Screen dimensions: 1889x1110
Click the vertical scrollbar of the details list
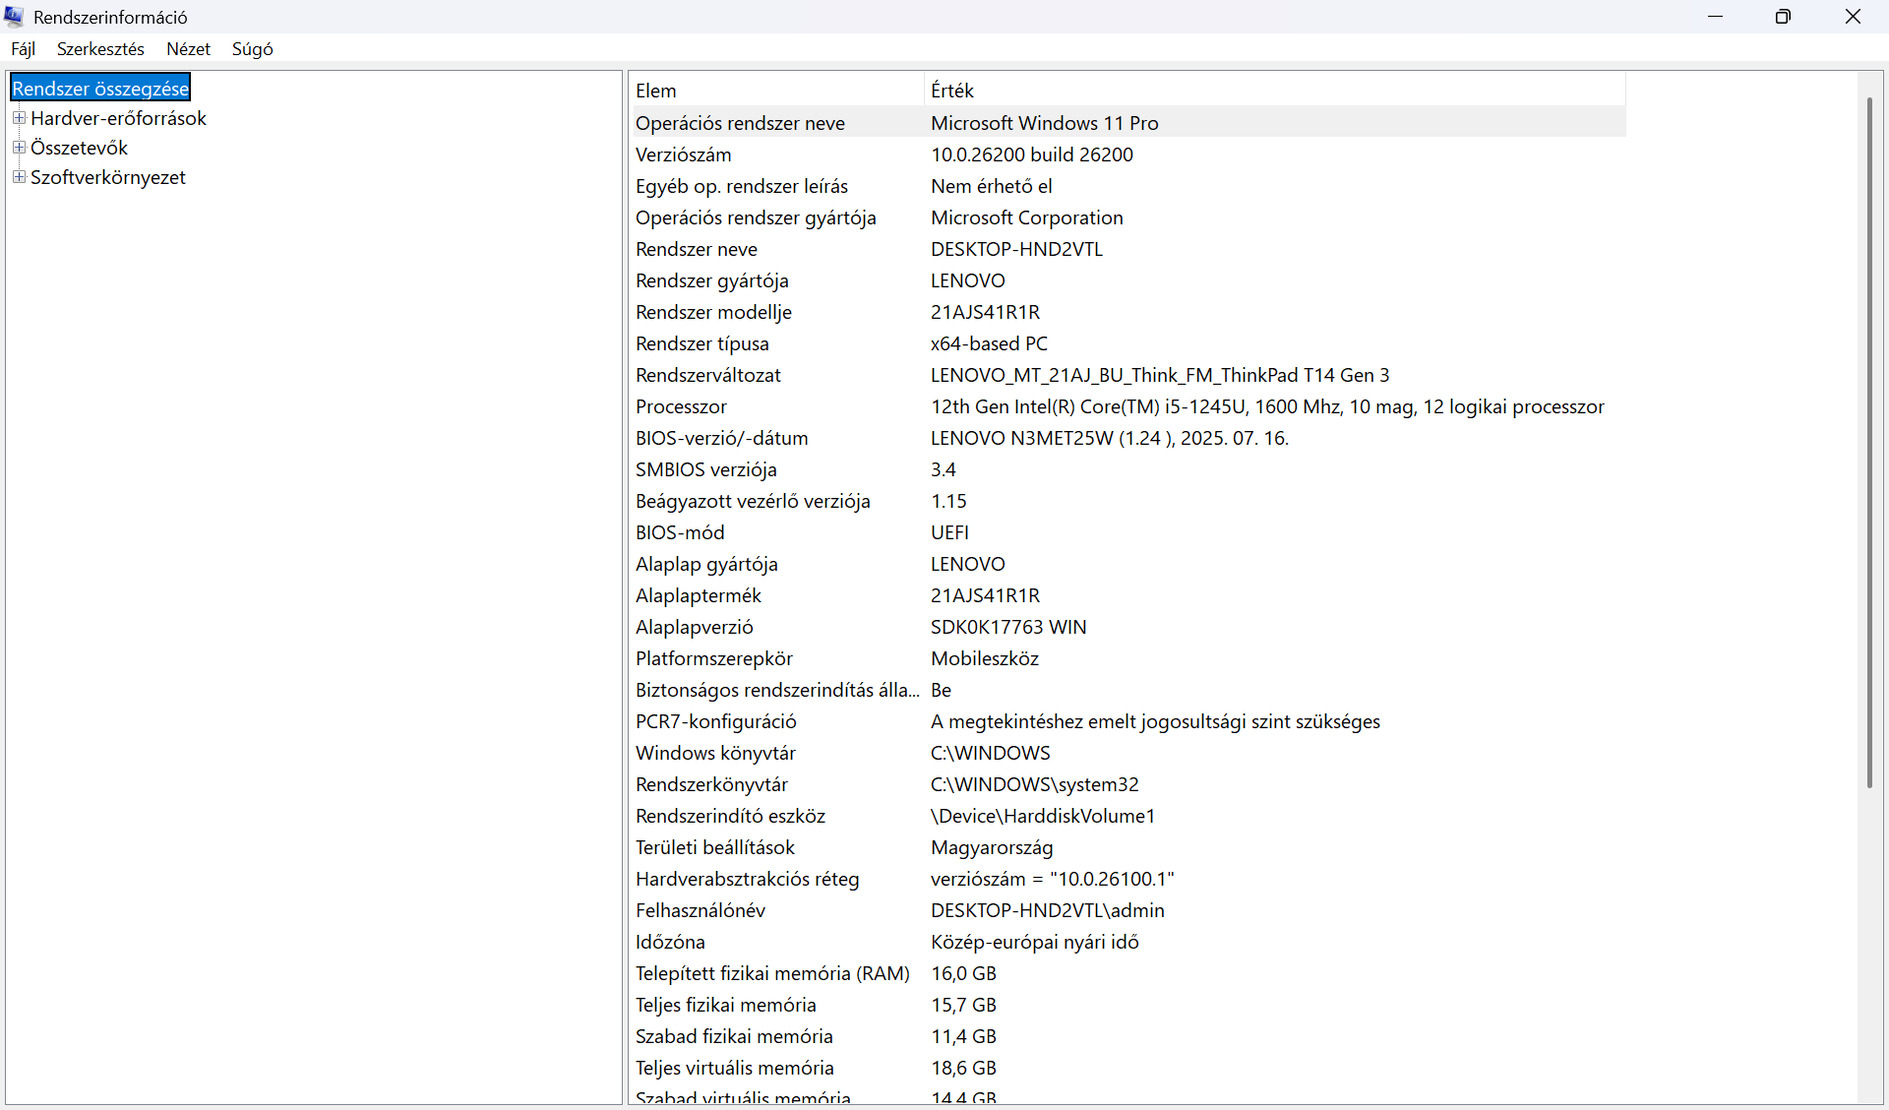pyautogui.click(x=1869, y=443)
